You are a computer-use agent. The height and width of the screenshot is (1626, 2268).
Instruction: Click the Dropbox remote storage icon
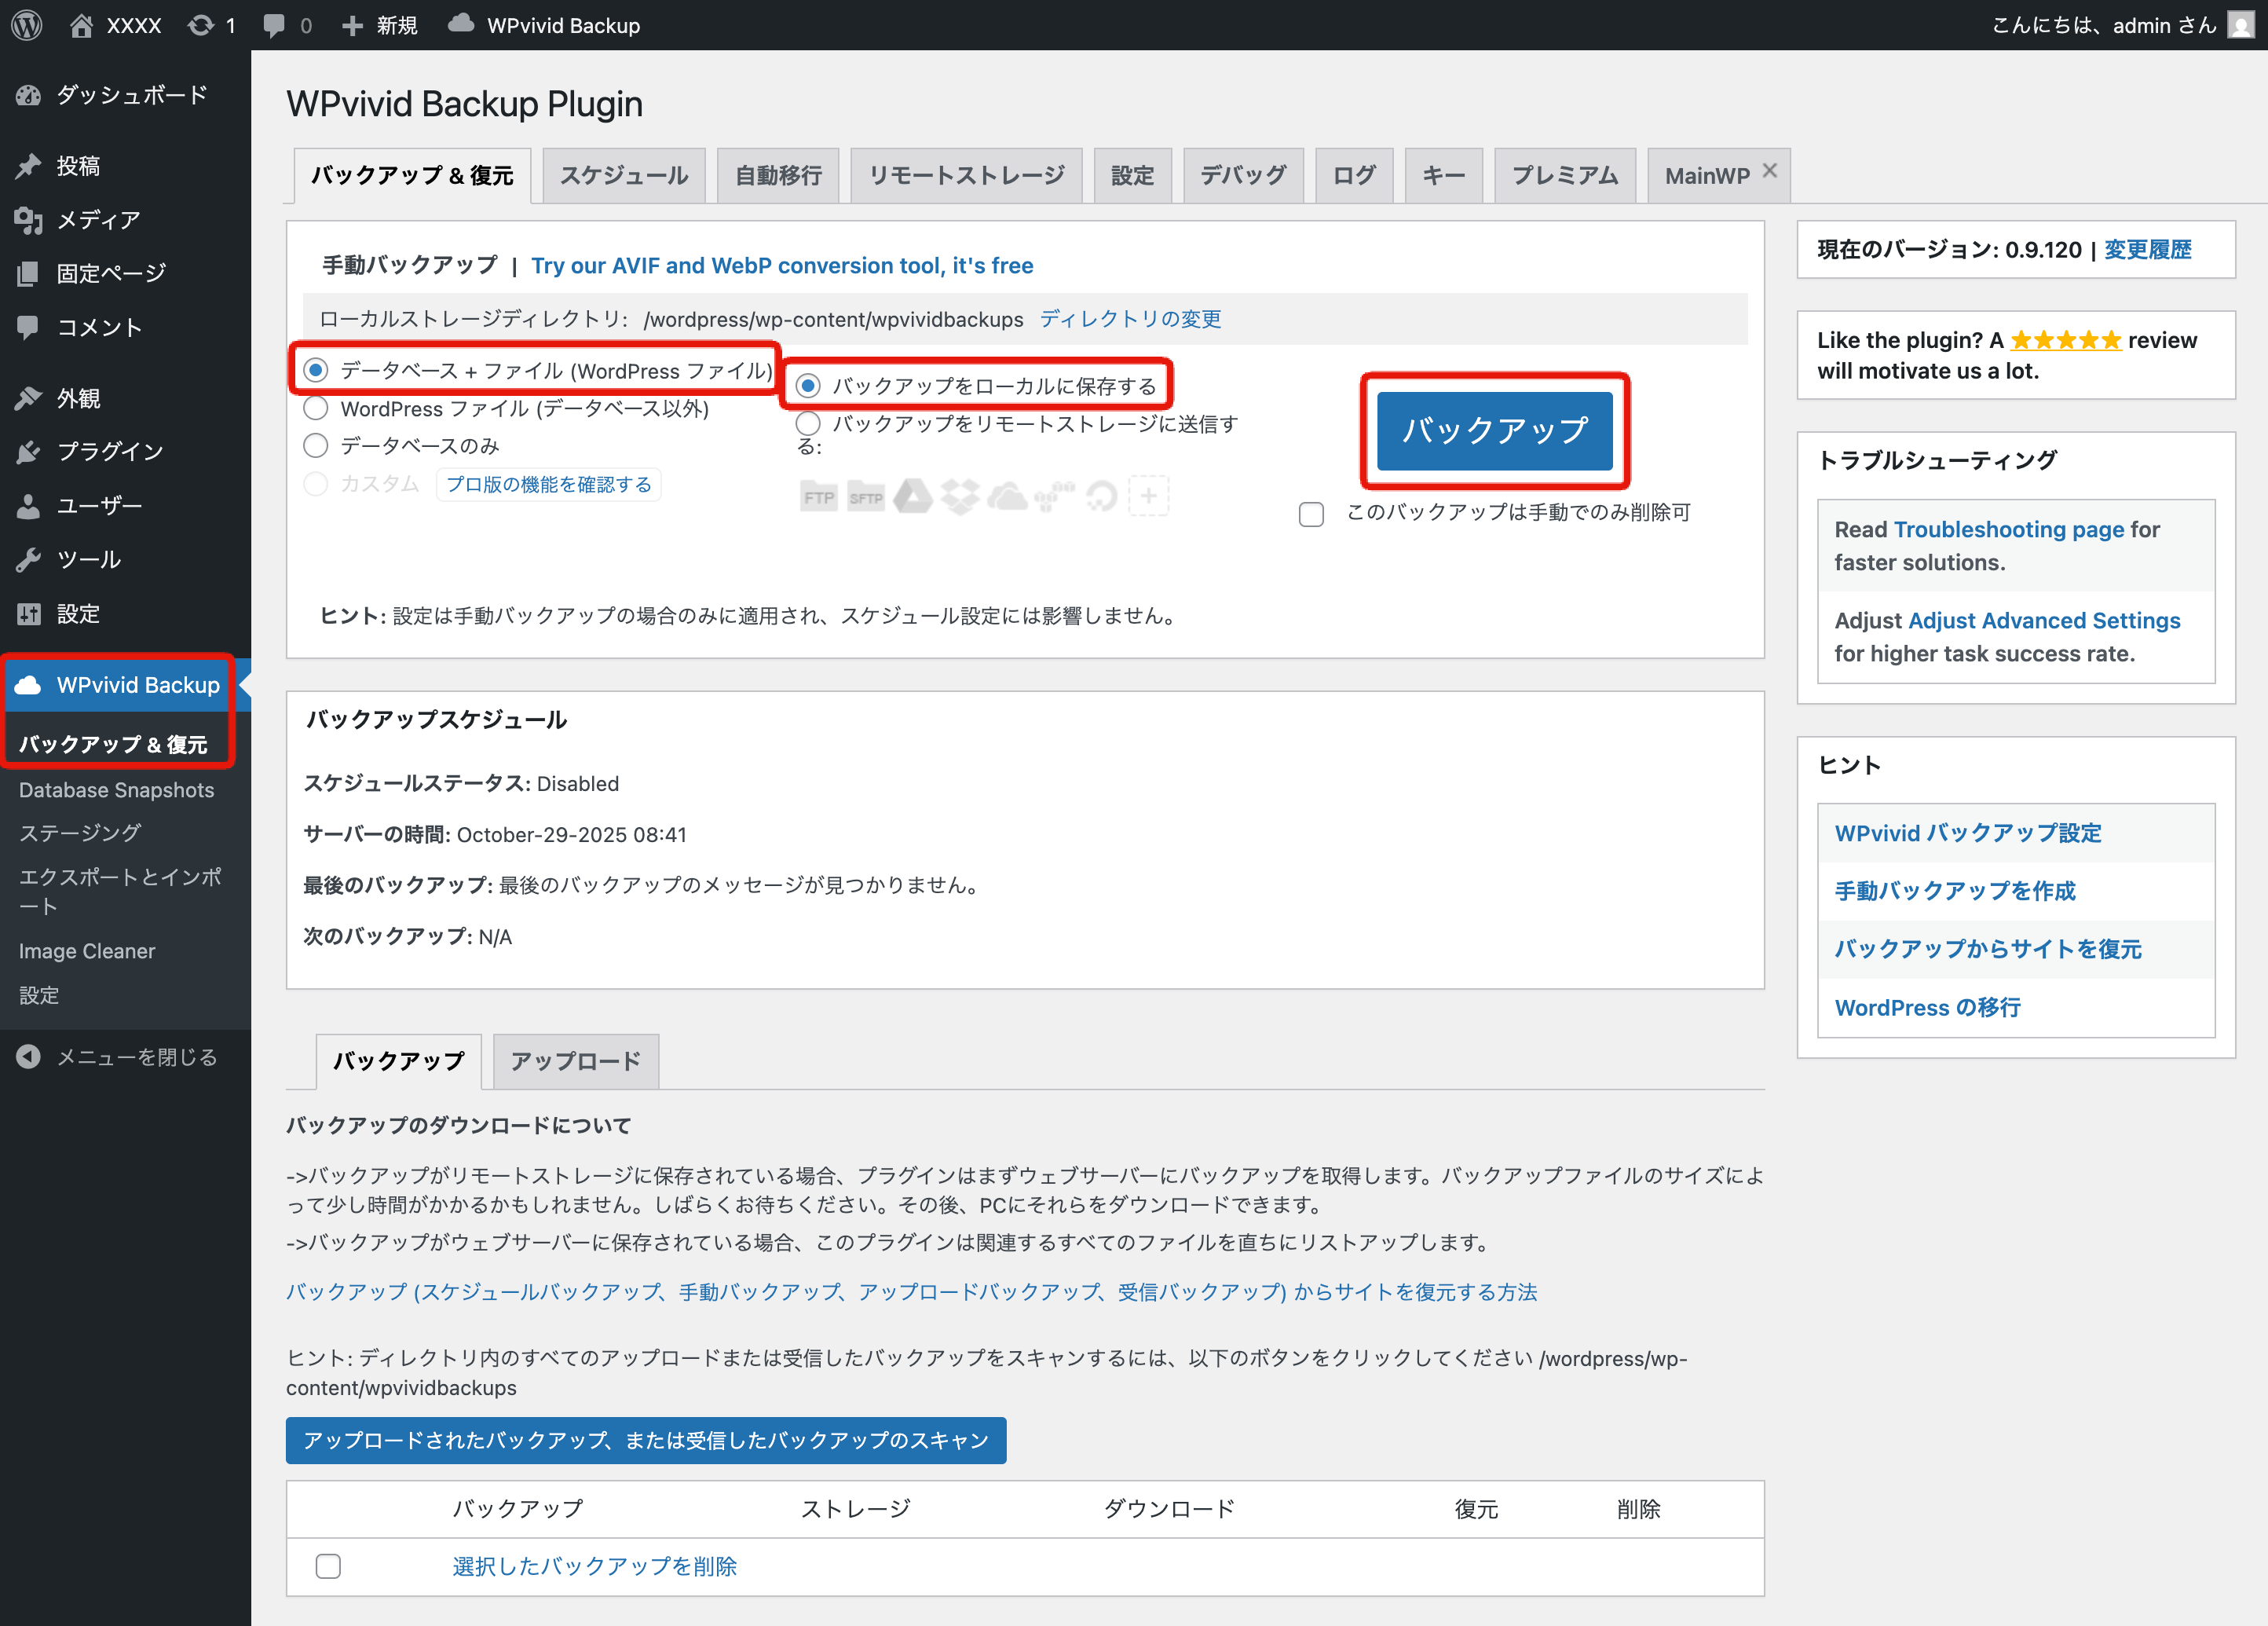tap(960, 496)
